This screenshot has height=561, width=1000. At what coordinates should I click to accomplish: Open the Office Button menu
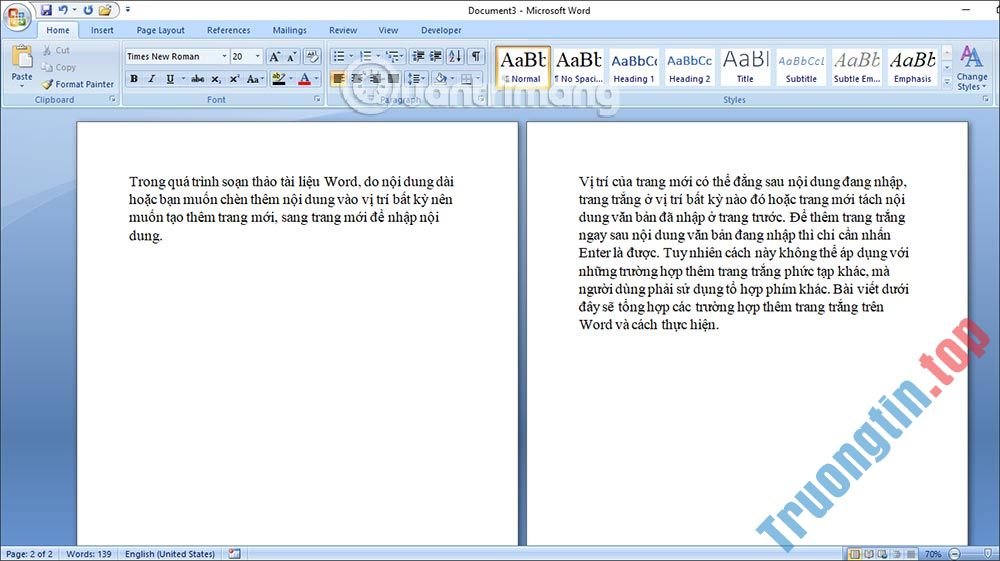pos(17,17)
